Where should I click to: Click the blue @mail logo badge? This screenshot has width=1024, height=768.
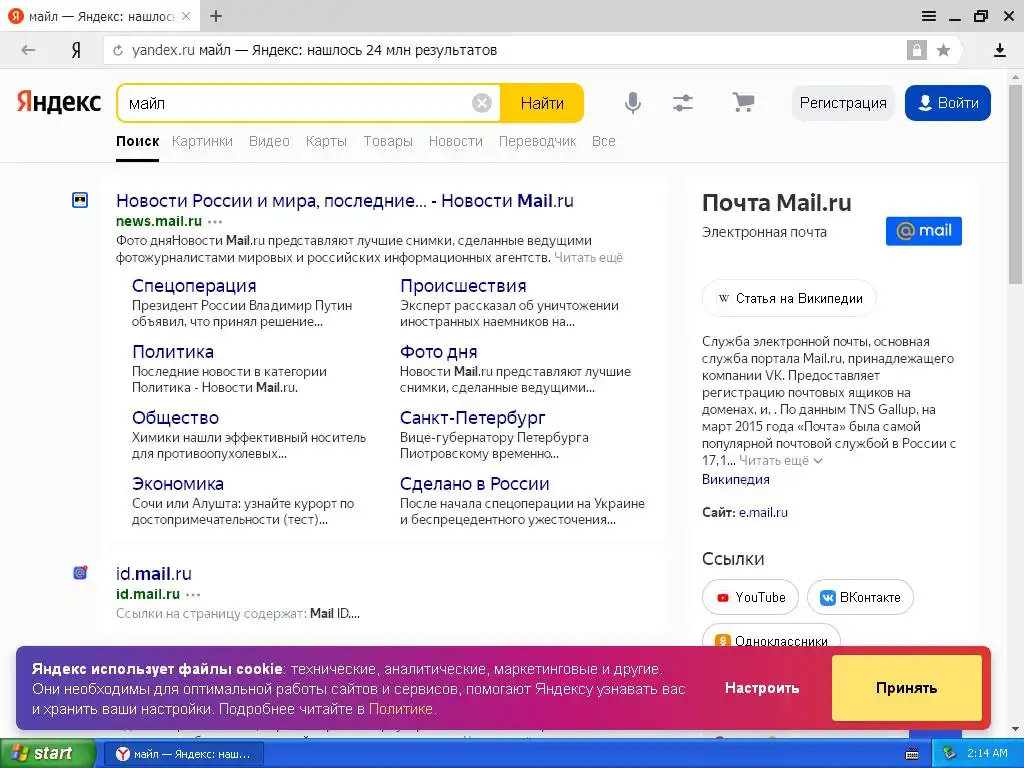(x=923, y=231)
